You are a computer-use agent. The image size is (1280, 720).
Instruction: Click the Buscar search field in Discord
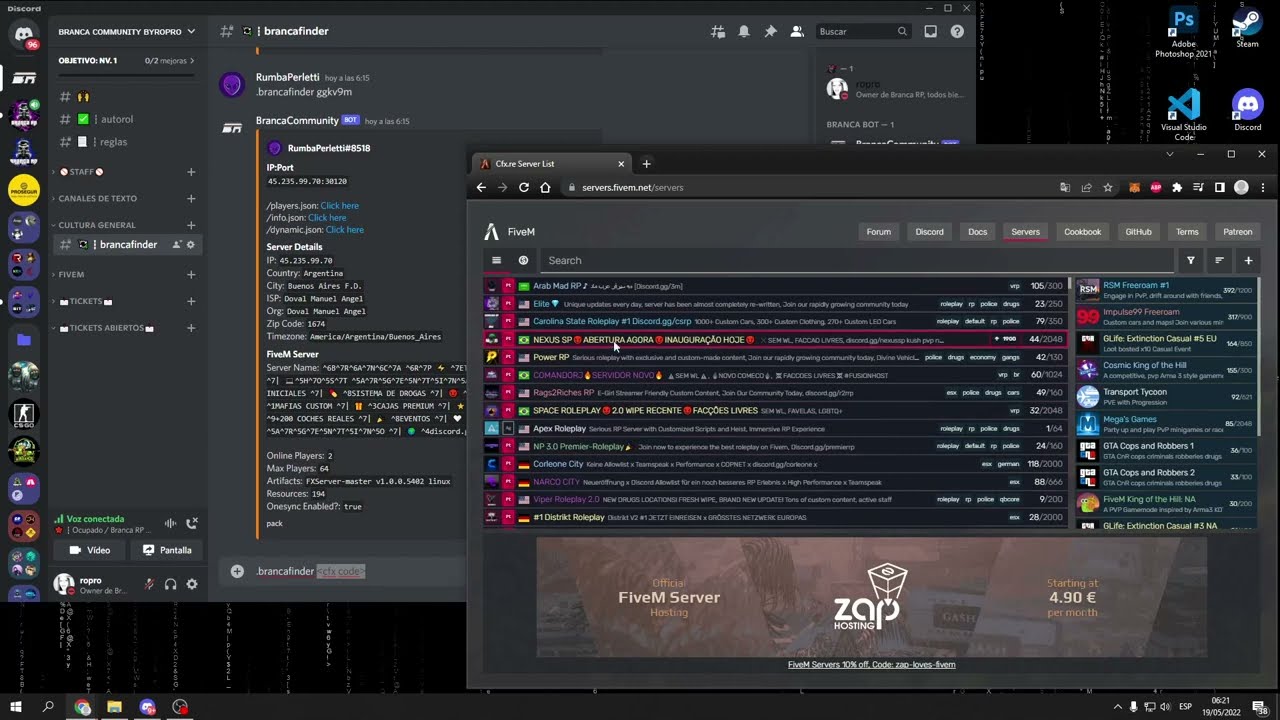point(863,31)
